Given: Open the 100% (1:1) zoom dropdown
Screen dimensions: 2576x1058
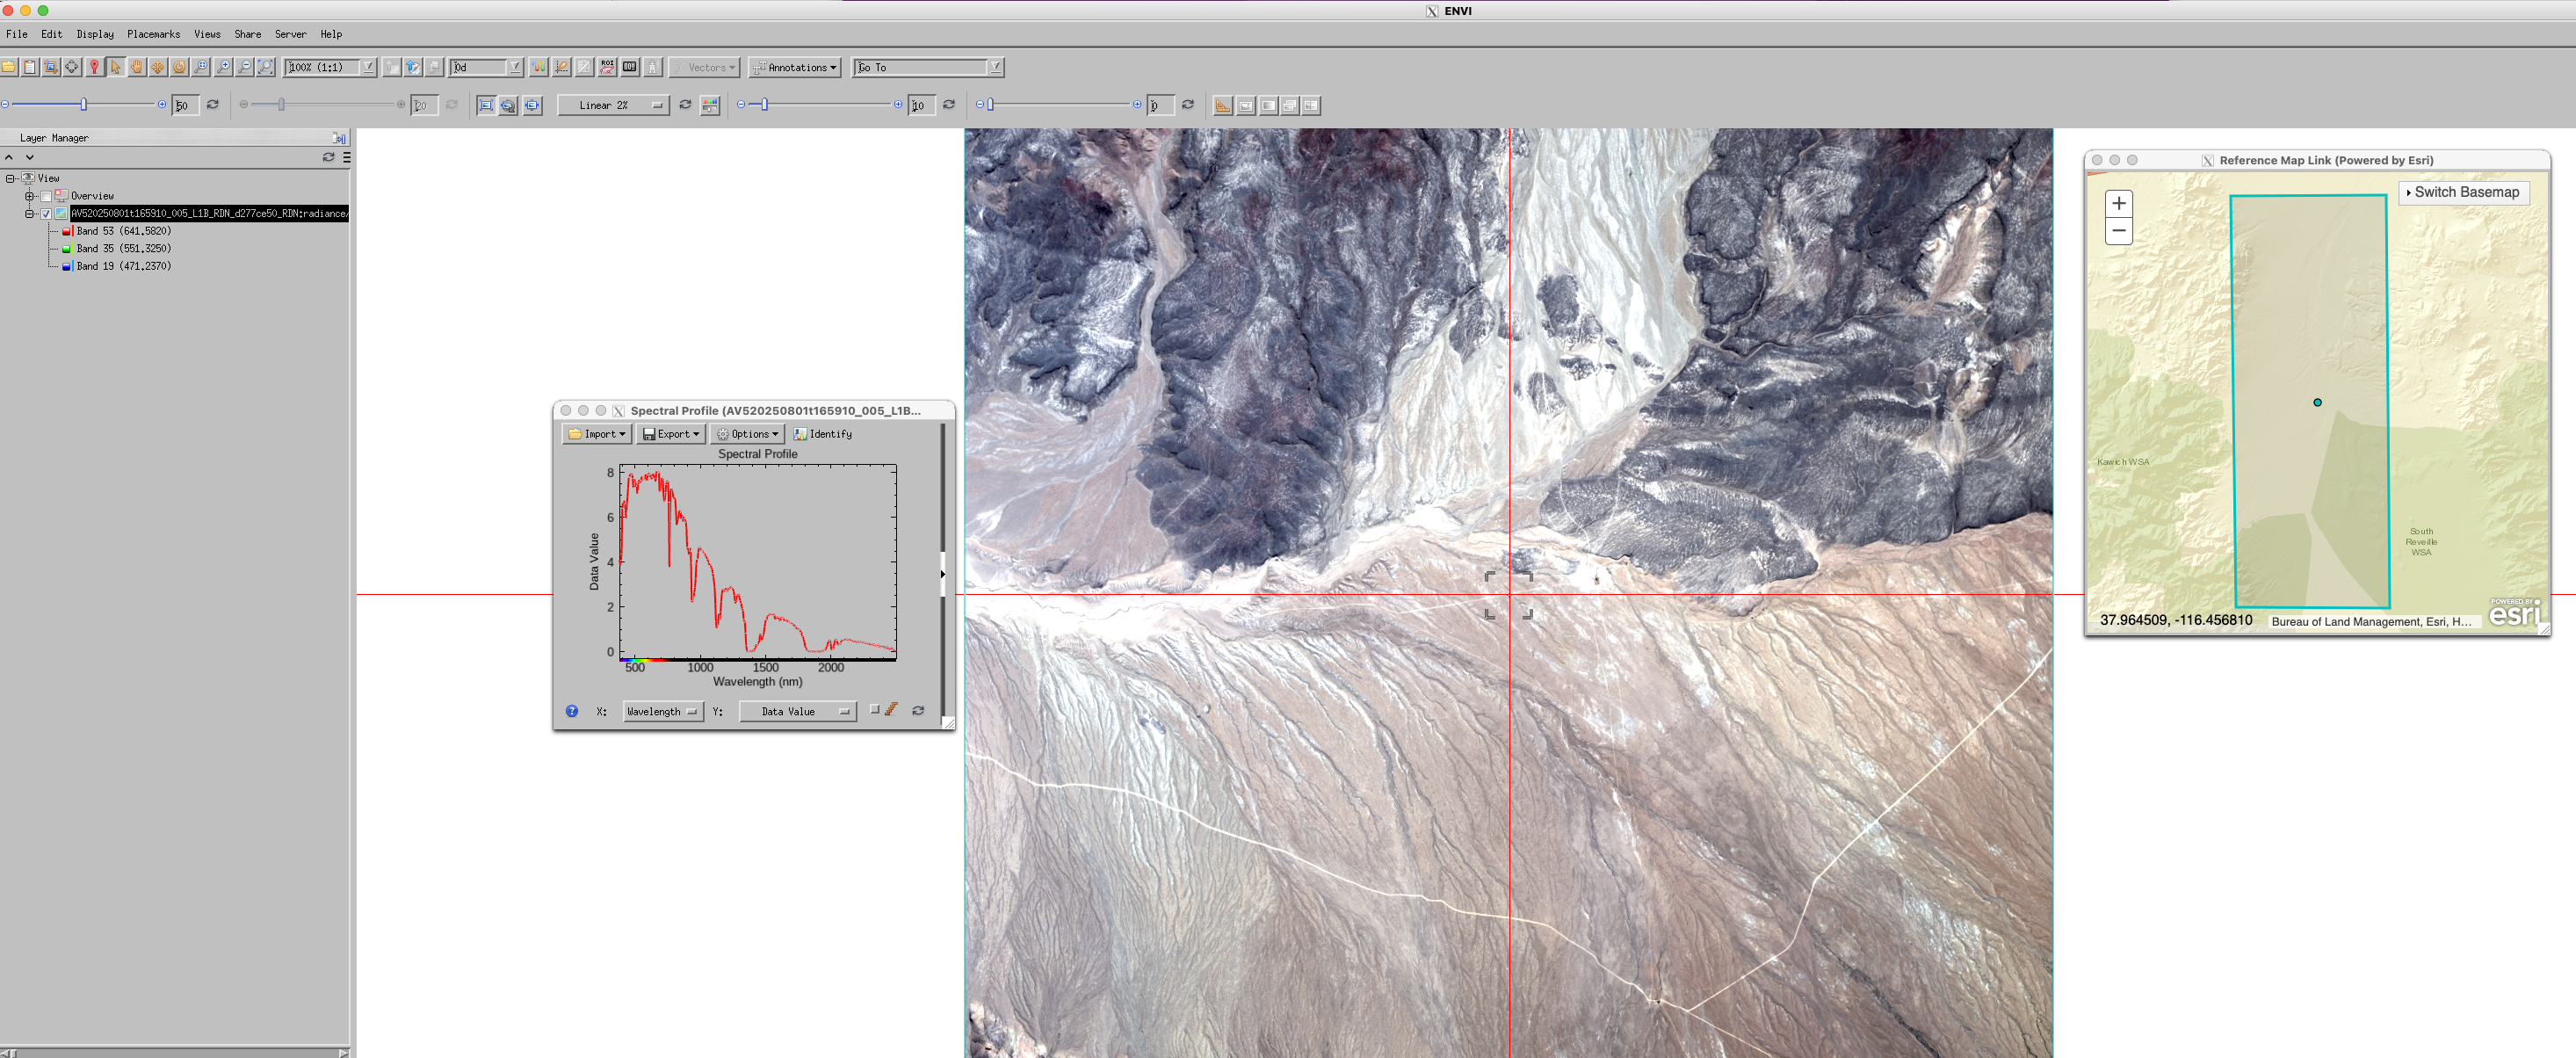Looking at the screenshot, I should click(368, 67).
